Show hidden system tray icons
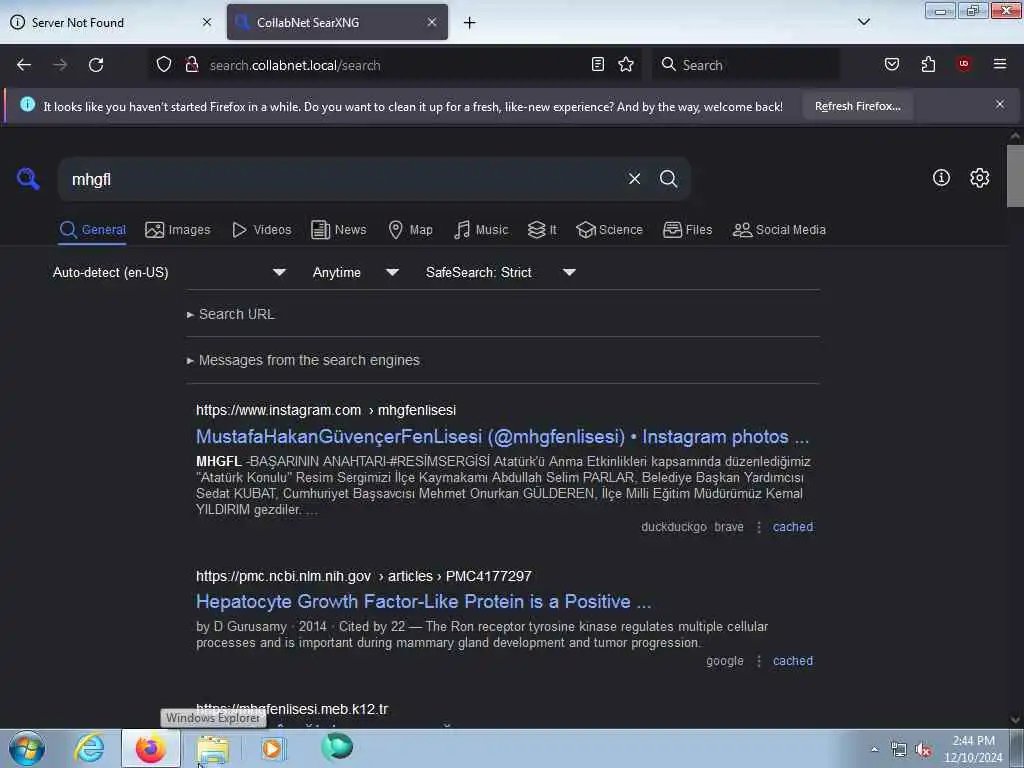The width and height of the screenshot is (1024, 768). click(874, 750)
